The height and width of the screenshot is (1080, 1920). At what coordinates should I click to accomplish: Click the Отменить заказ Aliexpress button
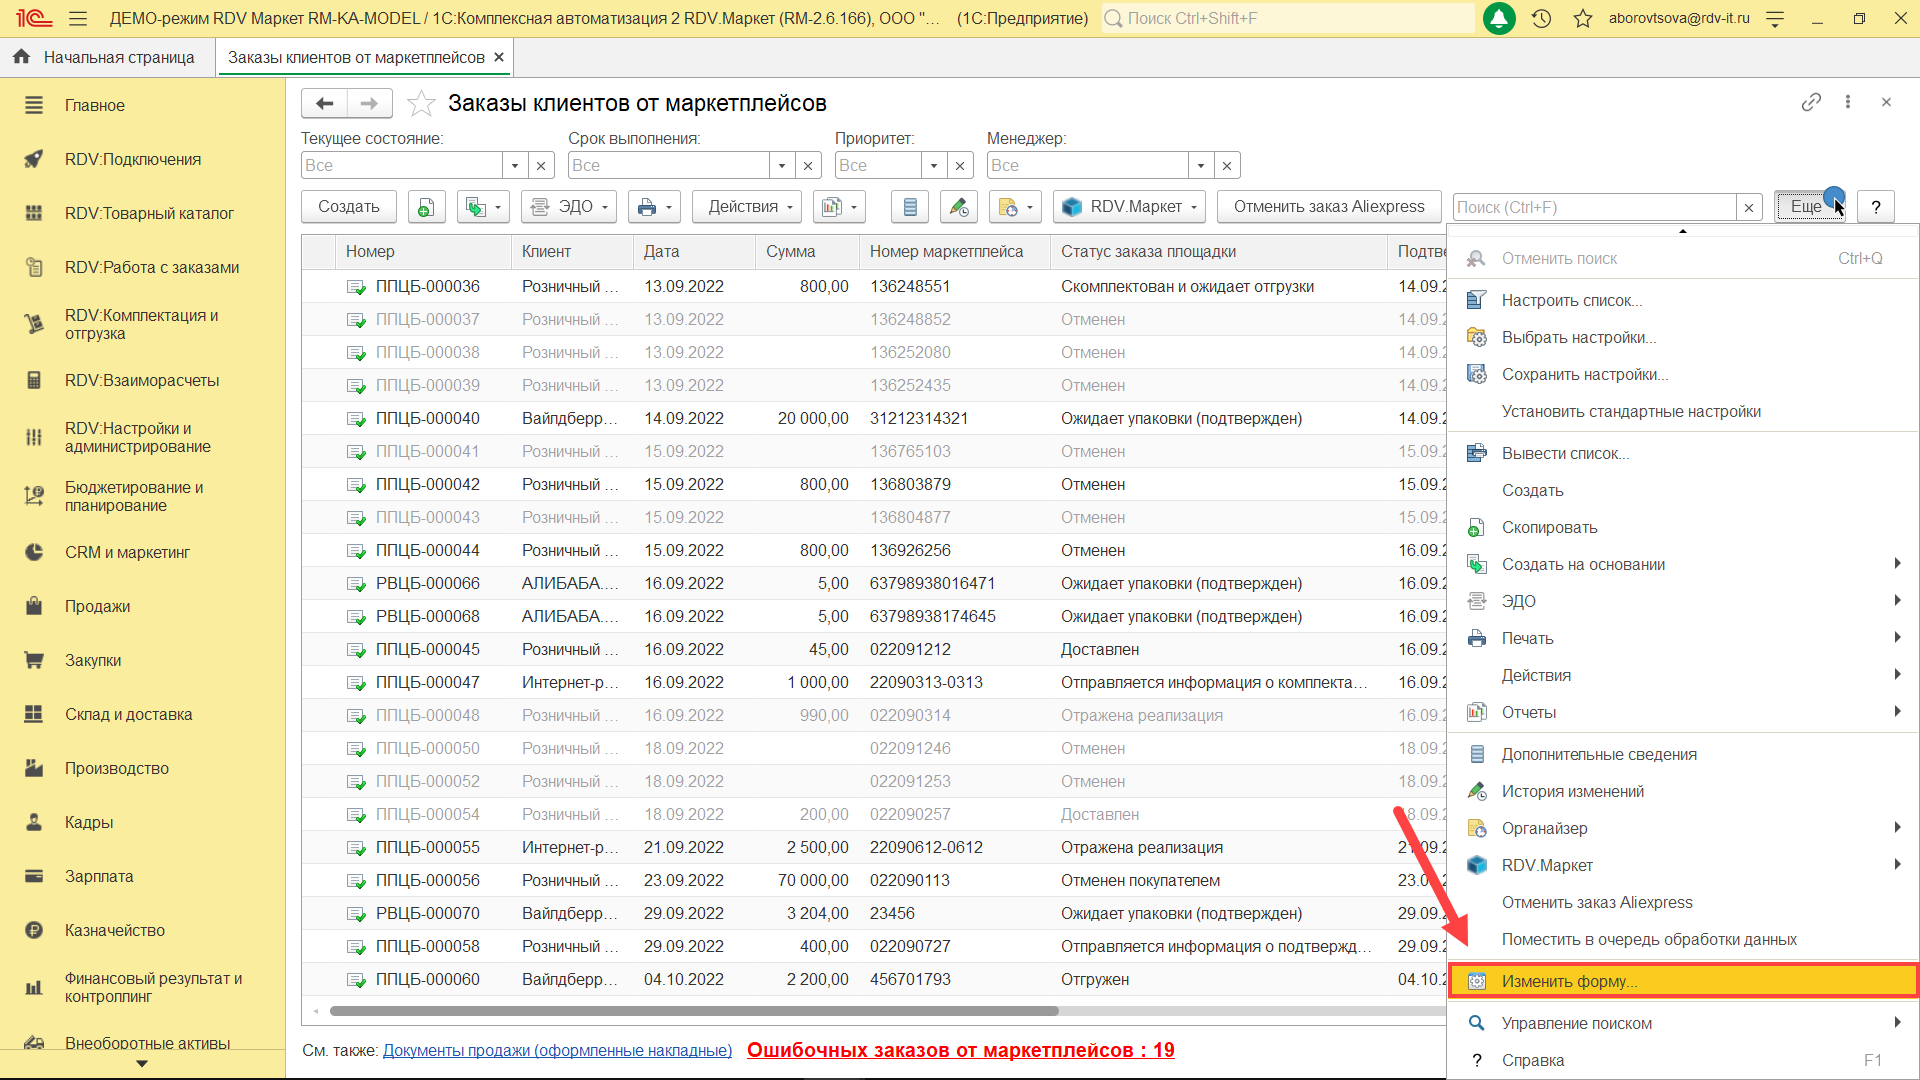pos(1328,207)
